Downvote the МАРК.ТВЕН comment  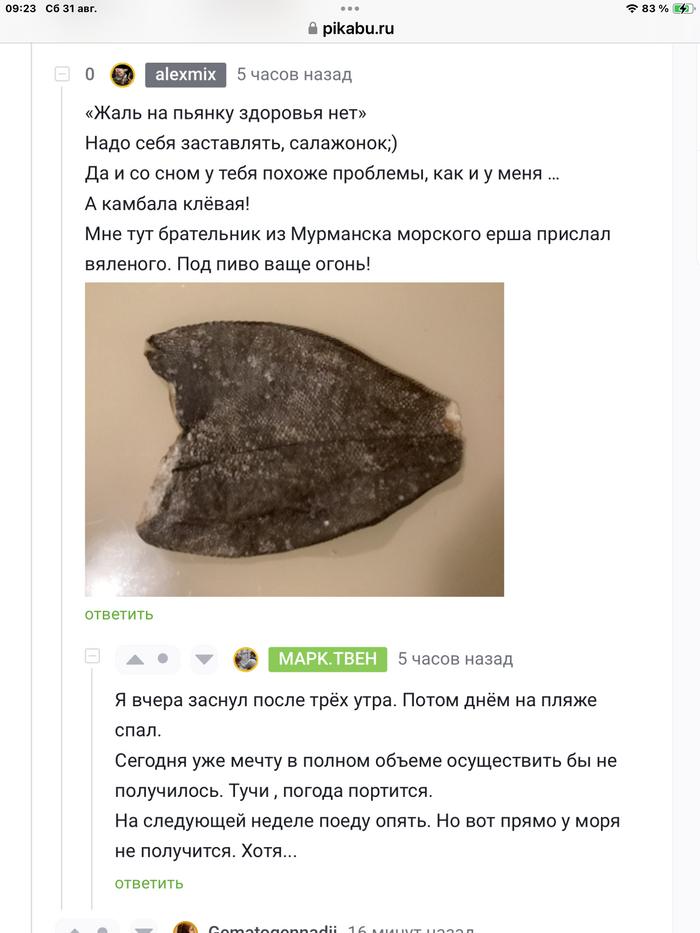(204, 659)
